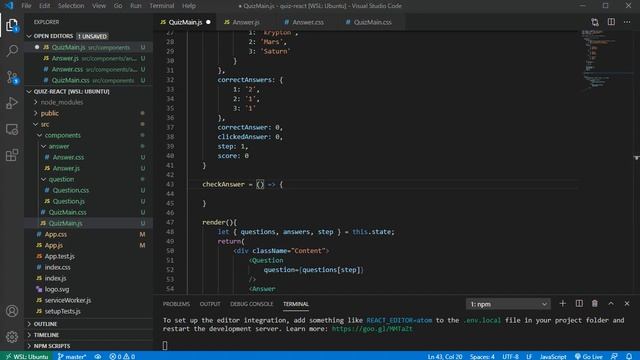Click the Go Live button
Screen dimensions: 640x360
588,356
